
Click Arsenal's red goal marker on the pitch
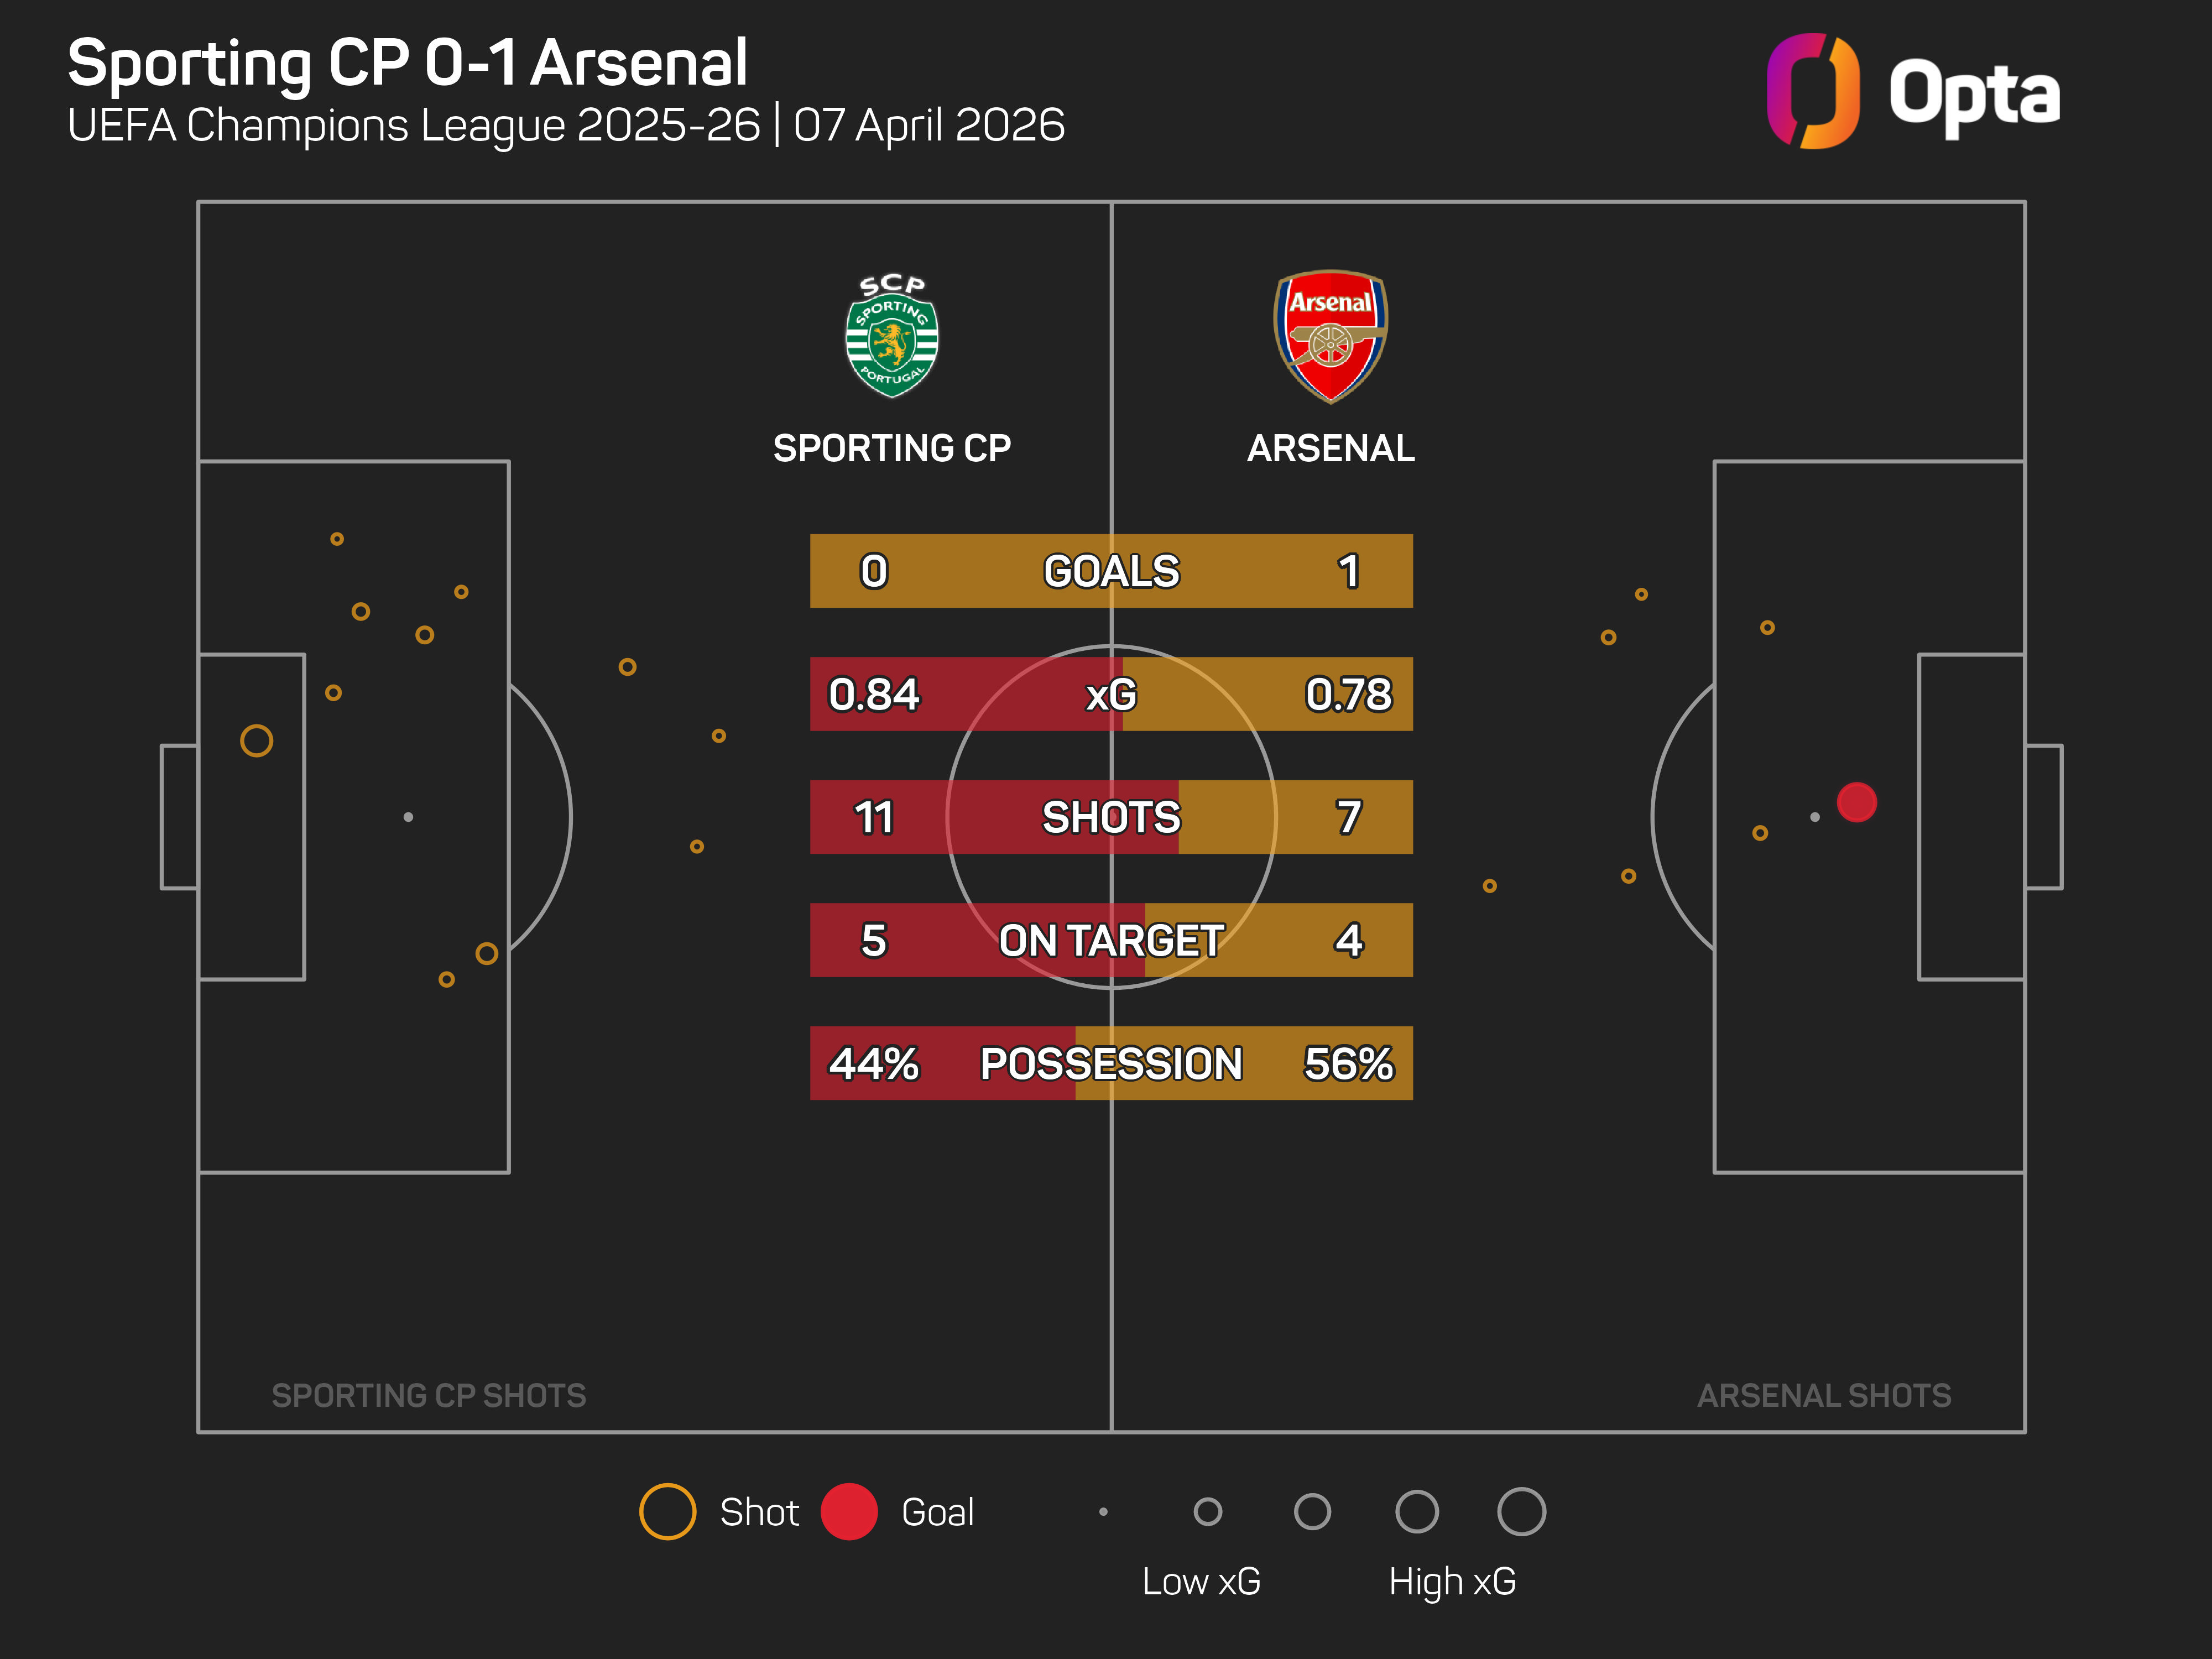coord(1856,802)
